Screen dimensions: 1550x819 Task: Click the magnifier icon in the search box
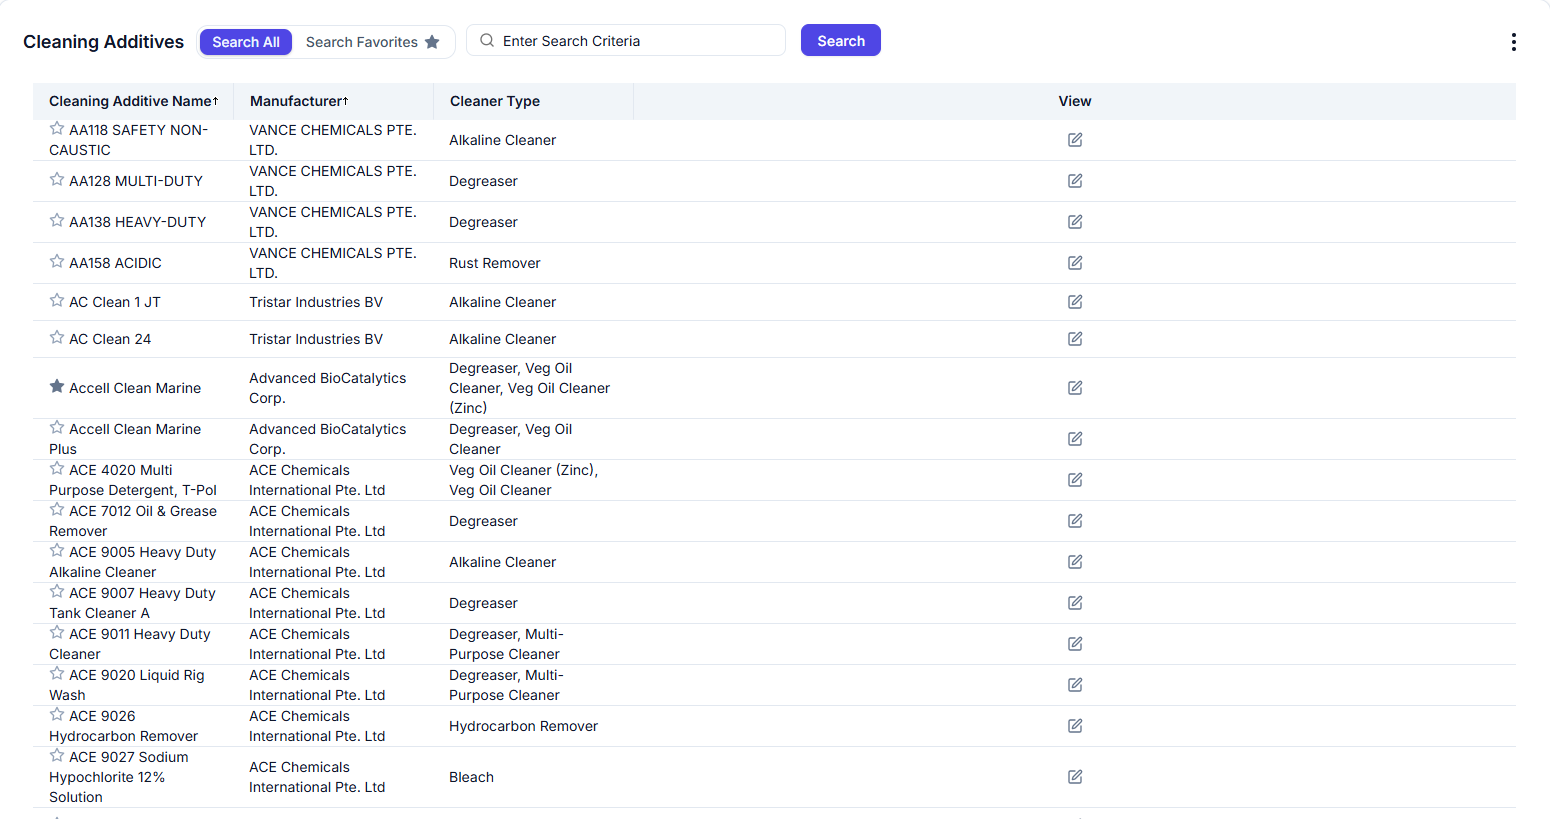487,41
